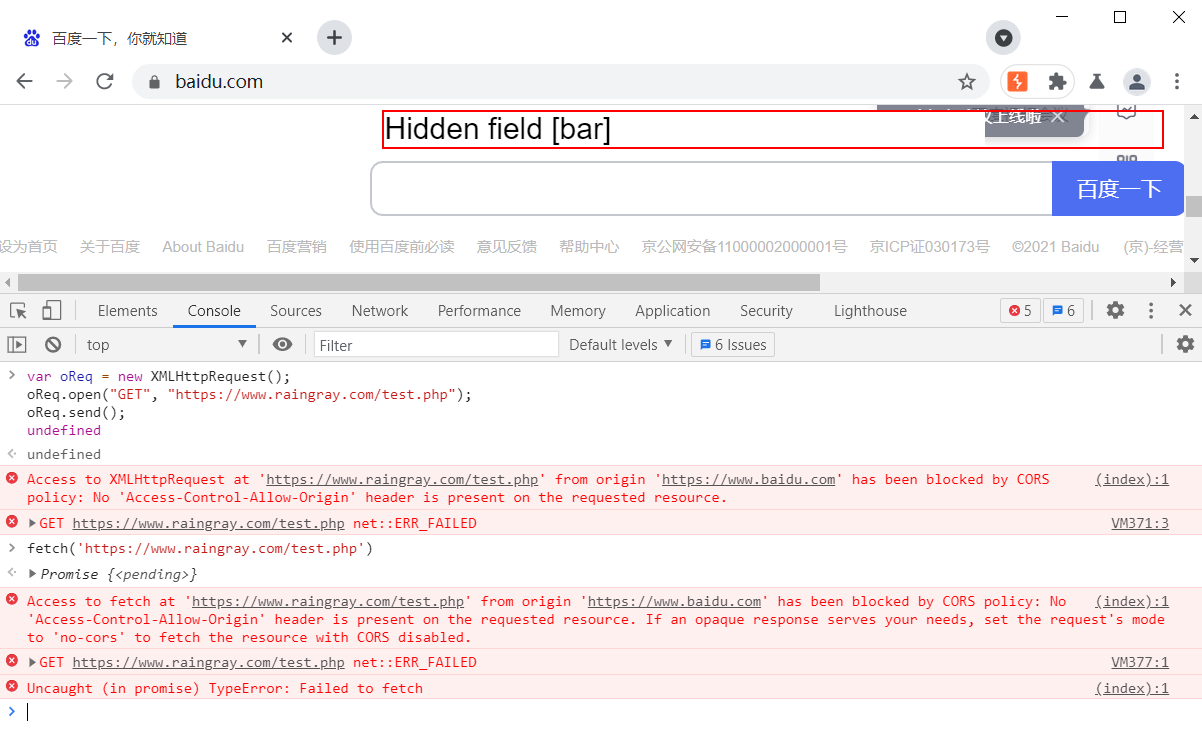Screen dimensions: 1202x729
Task: Click the 6 Issues button
Action: click(733, 345)
